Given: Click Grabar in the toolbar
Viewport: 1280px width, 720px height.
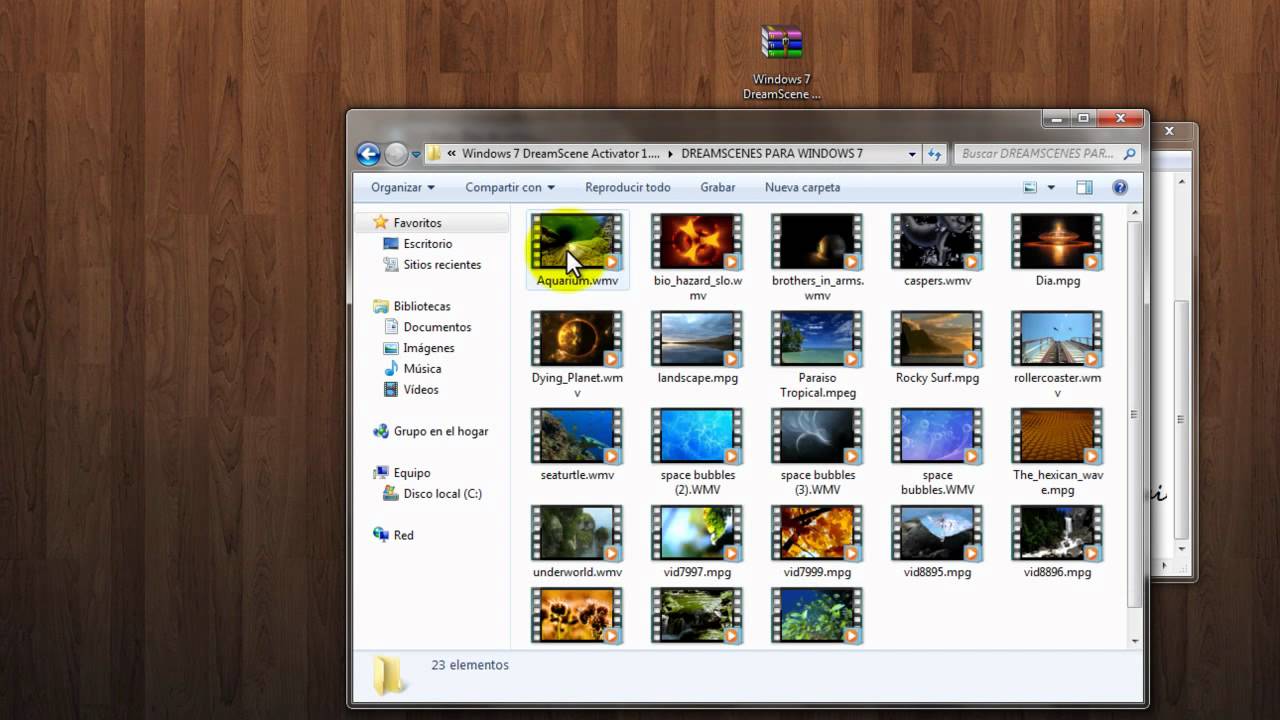Looking at the screenshot, I should [x=717, y=187].
